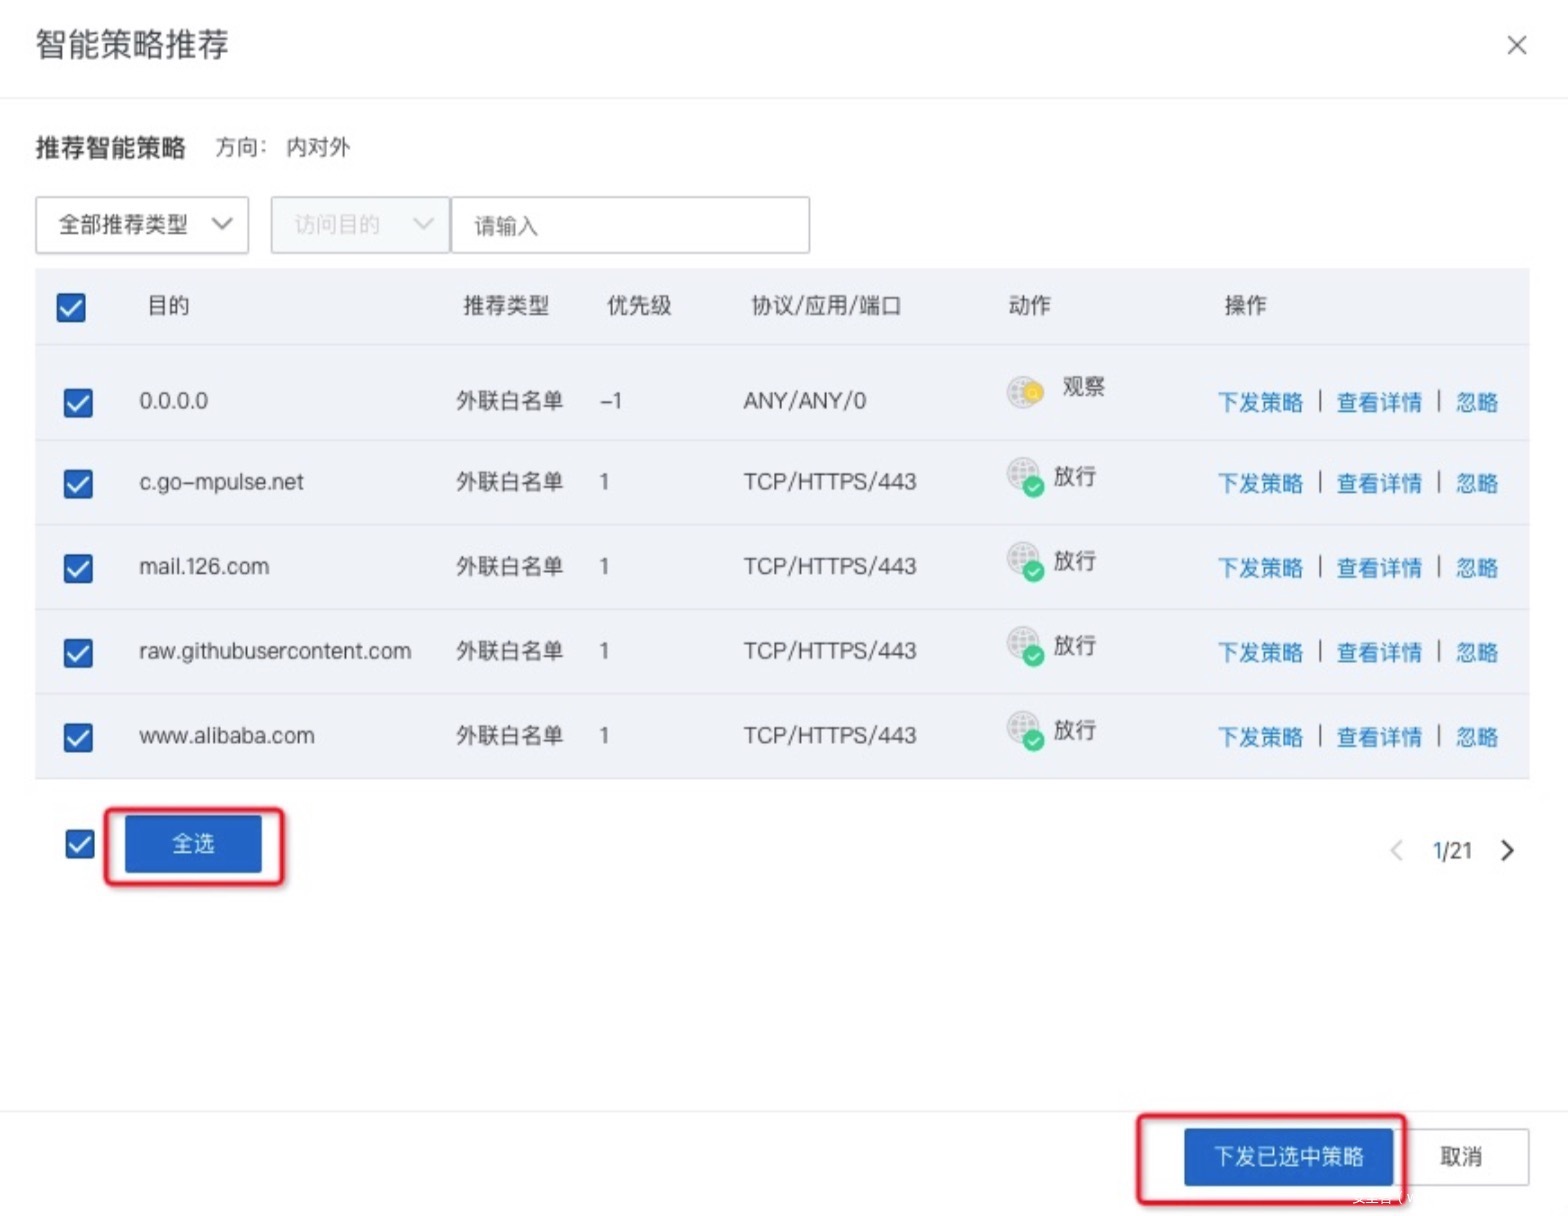The image size is (1568, 1216).
Task: Go to next page of recommendations
Action: (x=1507, y=850)
